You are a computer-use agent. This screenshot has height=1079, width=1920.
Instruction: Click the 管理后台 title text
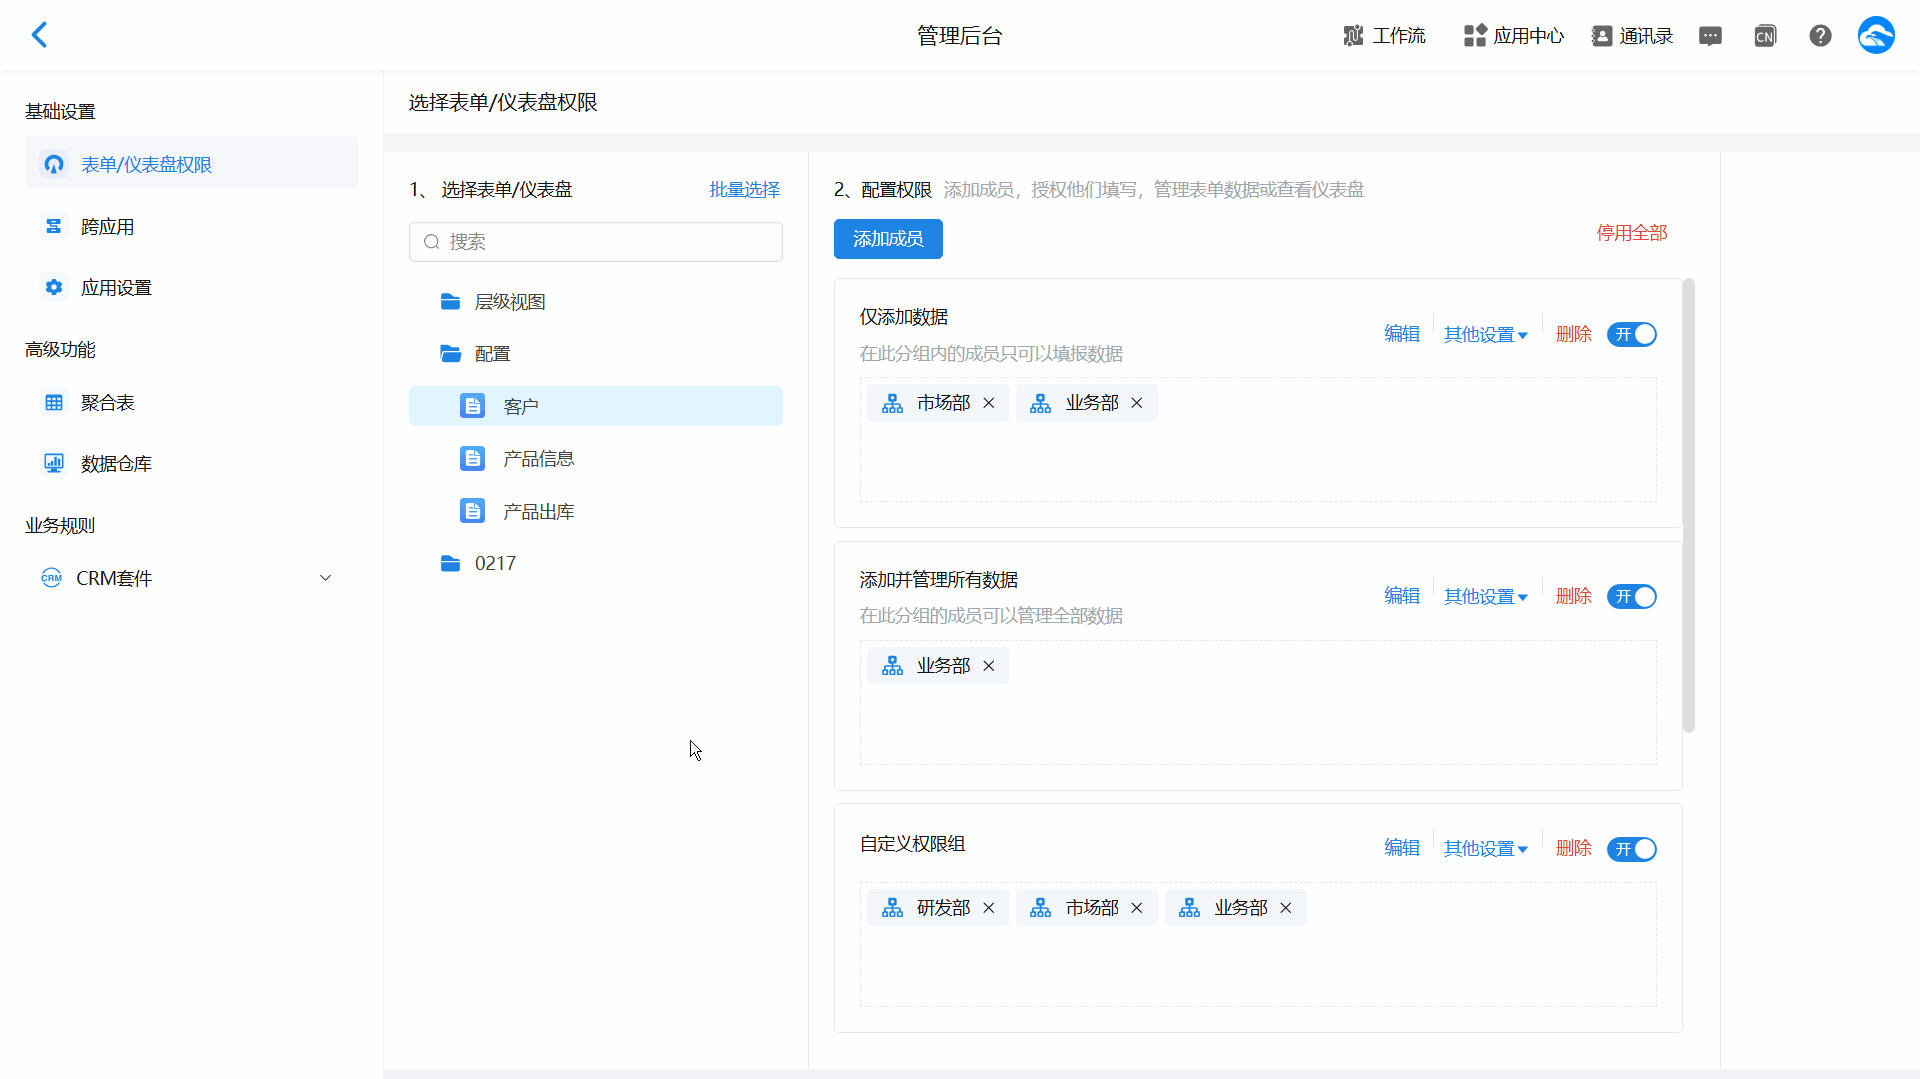pyautogui.click(x=960, y=36)
